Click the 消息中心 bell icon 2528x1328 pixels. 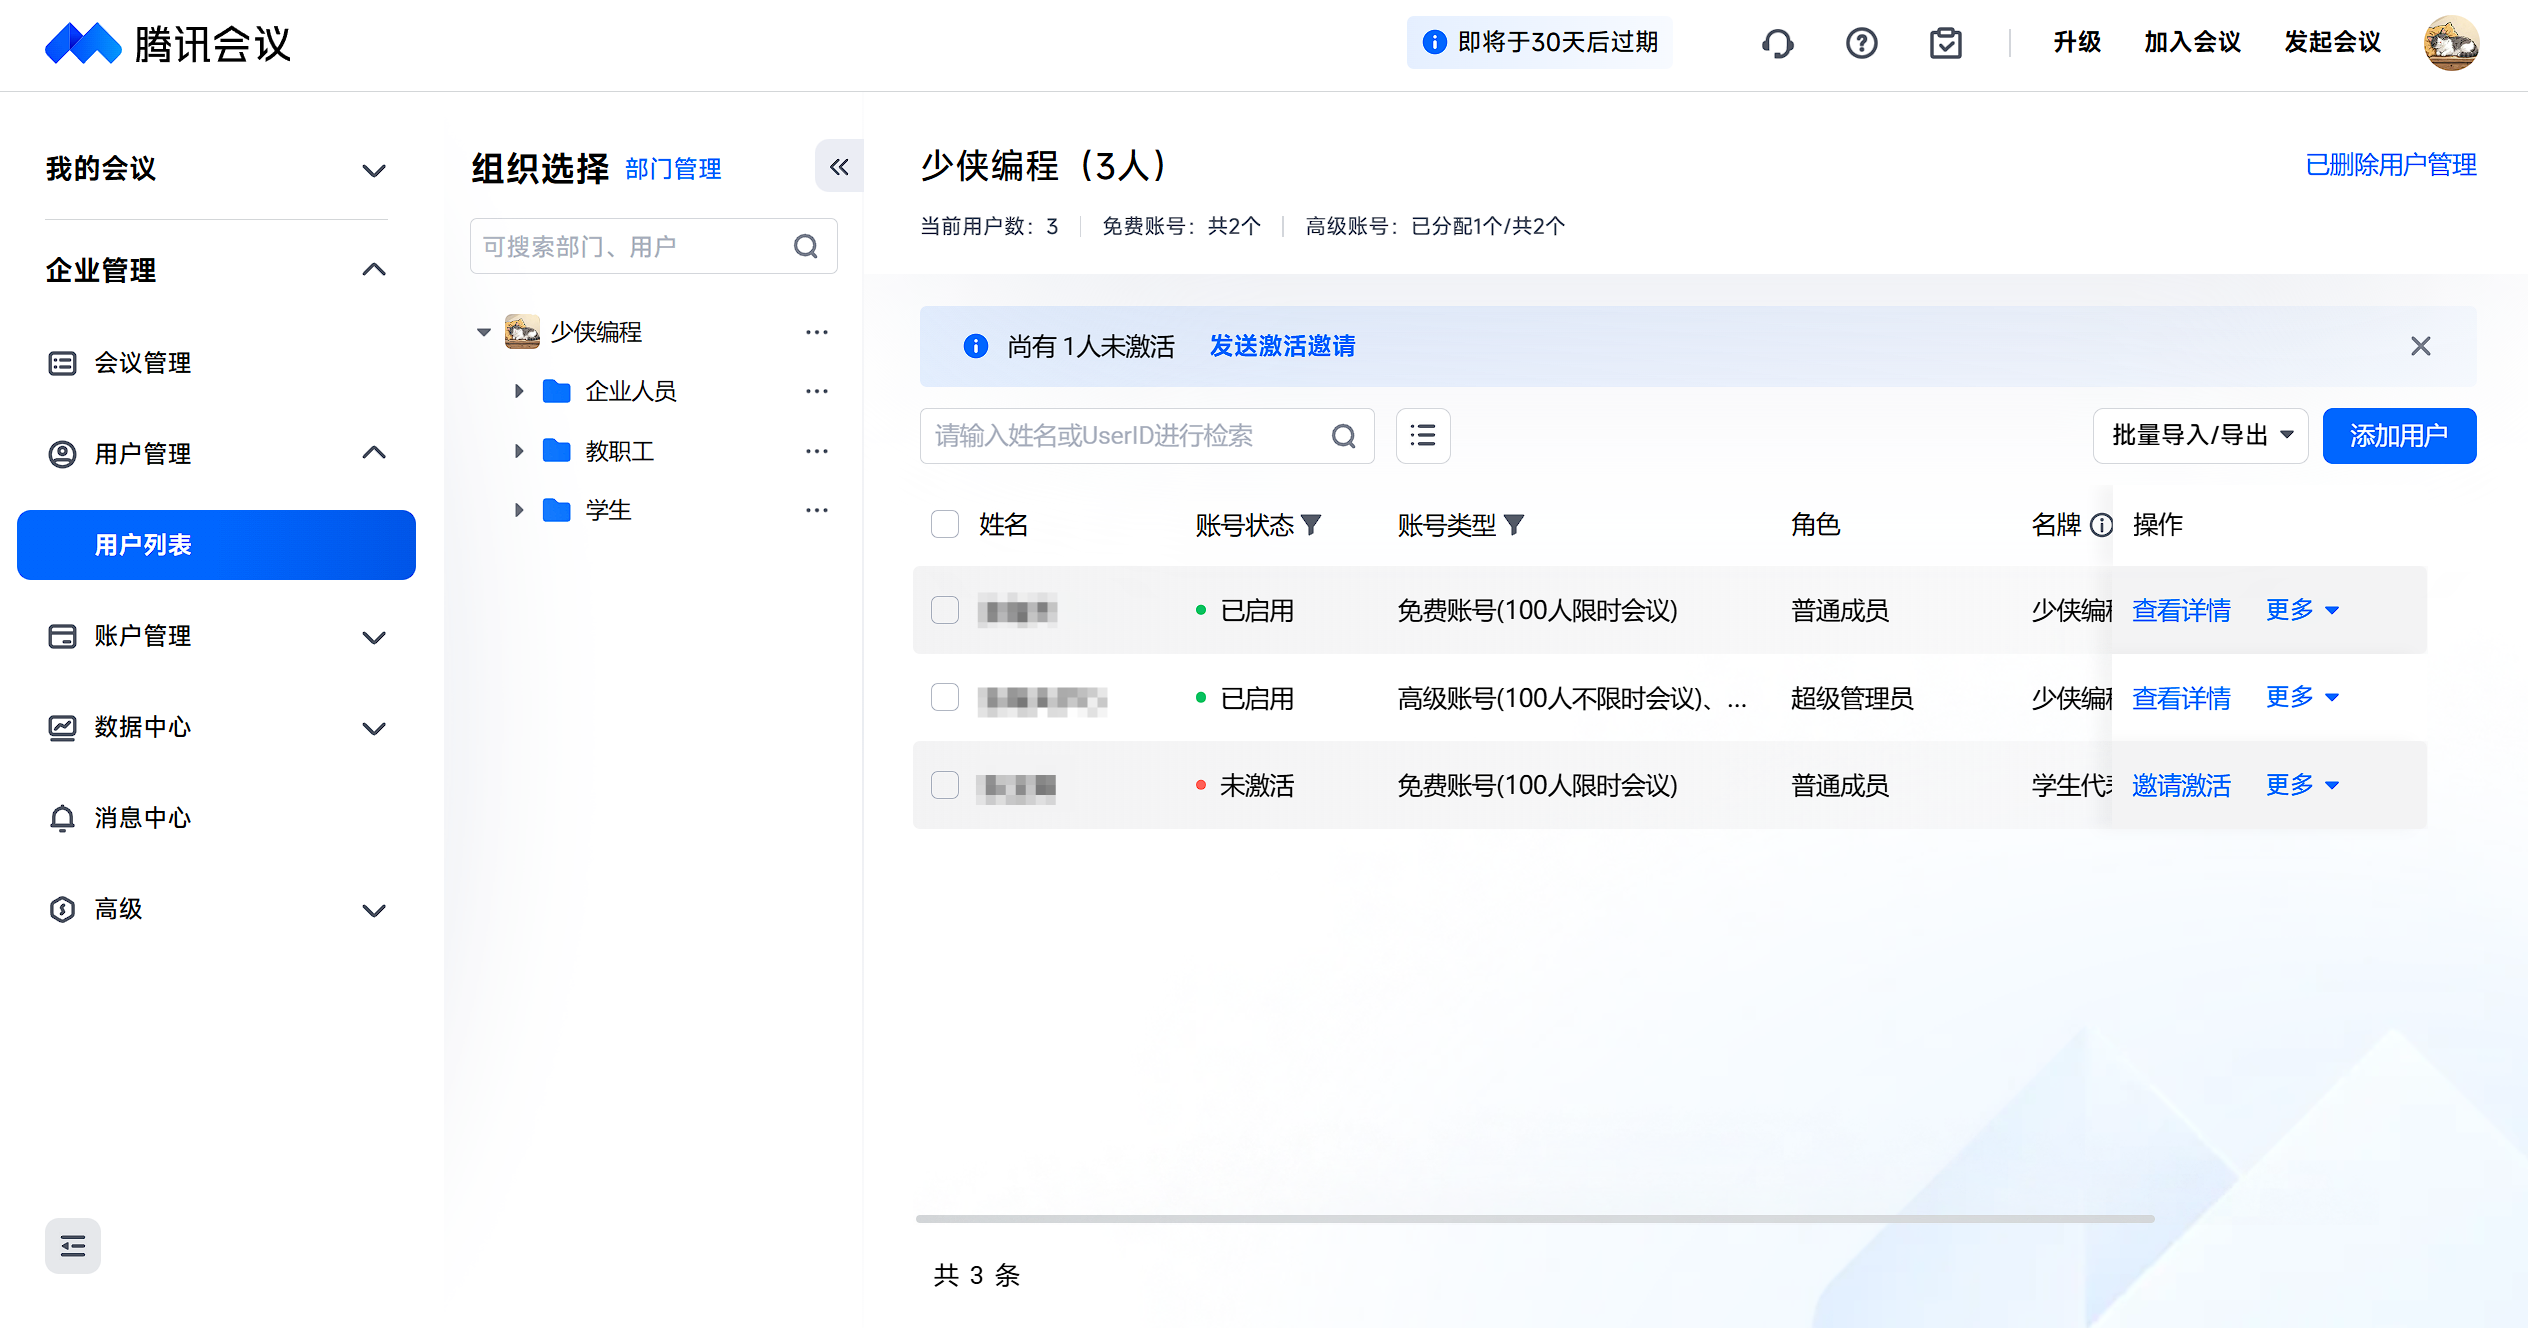pyautogui.click(x=63, y=818)
